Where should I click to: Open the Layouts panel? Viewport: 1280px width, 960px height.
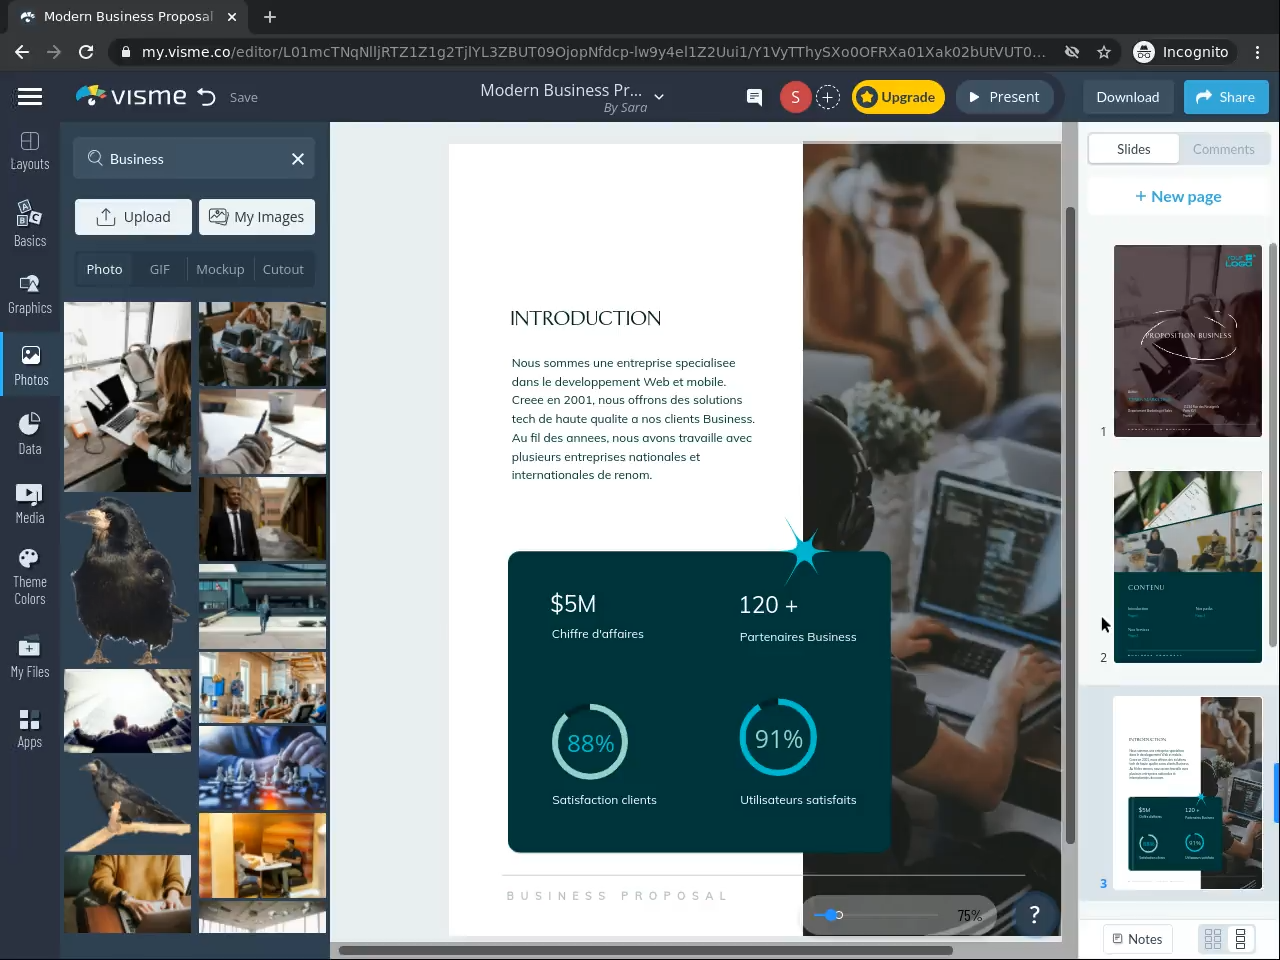point(30,151)
